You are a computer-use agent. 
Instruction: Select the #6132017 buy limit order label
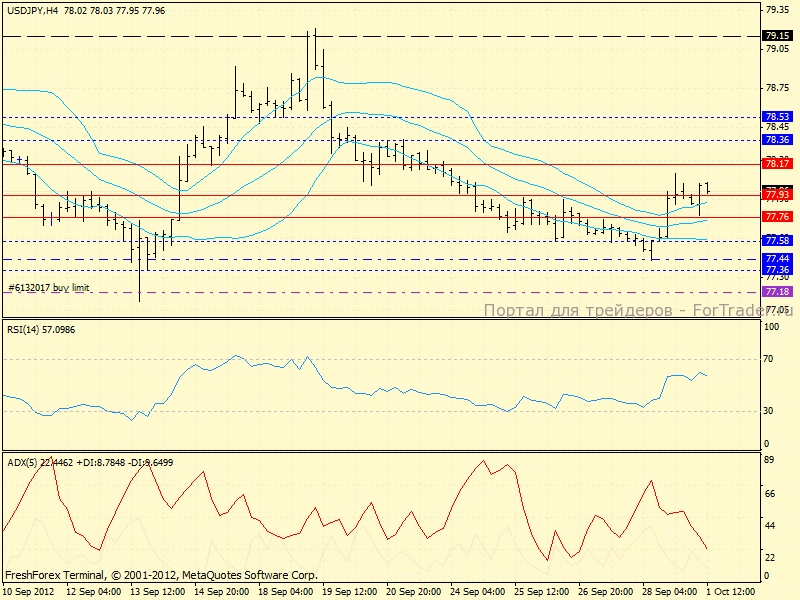point(49,288)
